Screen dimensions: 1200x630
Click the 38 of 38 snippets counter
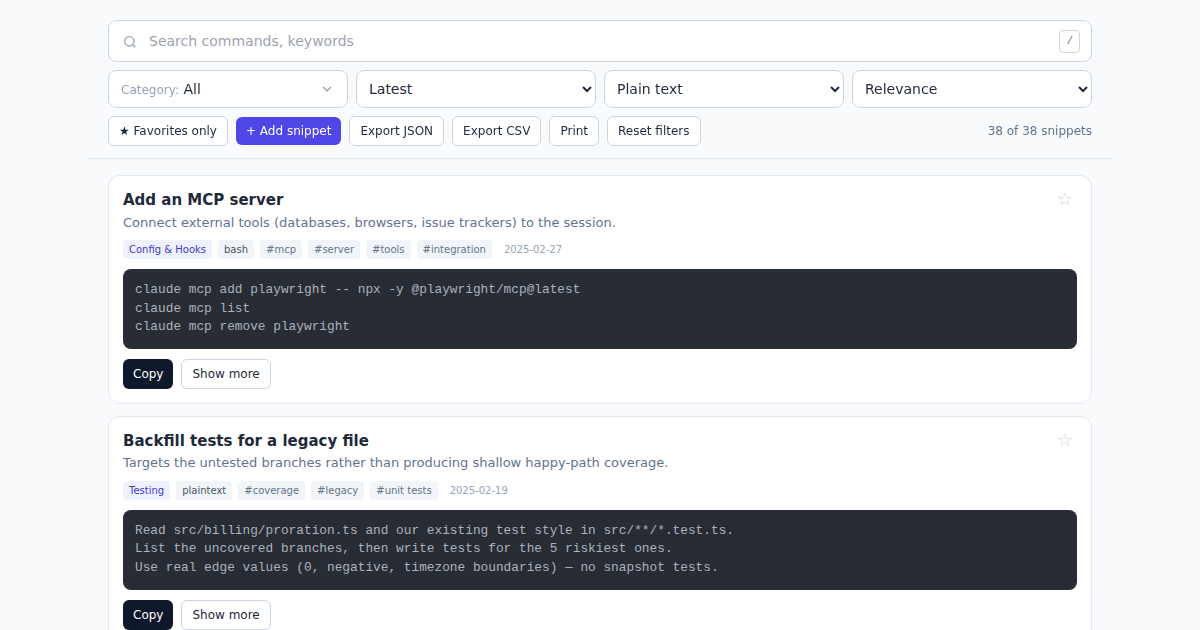(1040, 131)
